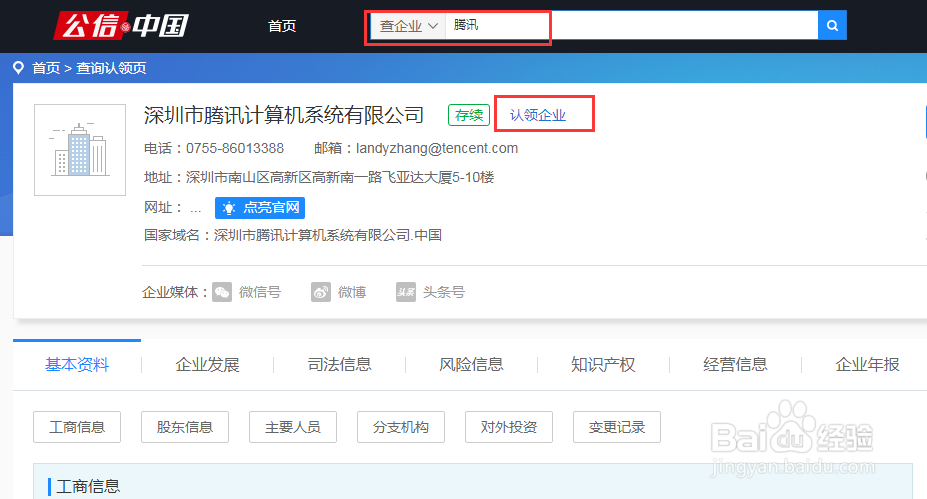Image resolution: width=927 pixels, height=499 pixels.
Task: Click the search input containing 腾讯
Action: 631,25
